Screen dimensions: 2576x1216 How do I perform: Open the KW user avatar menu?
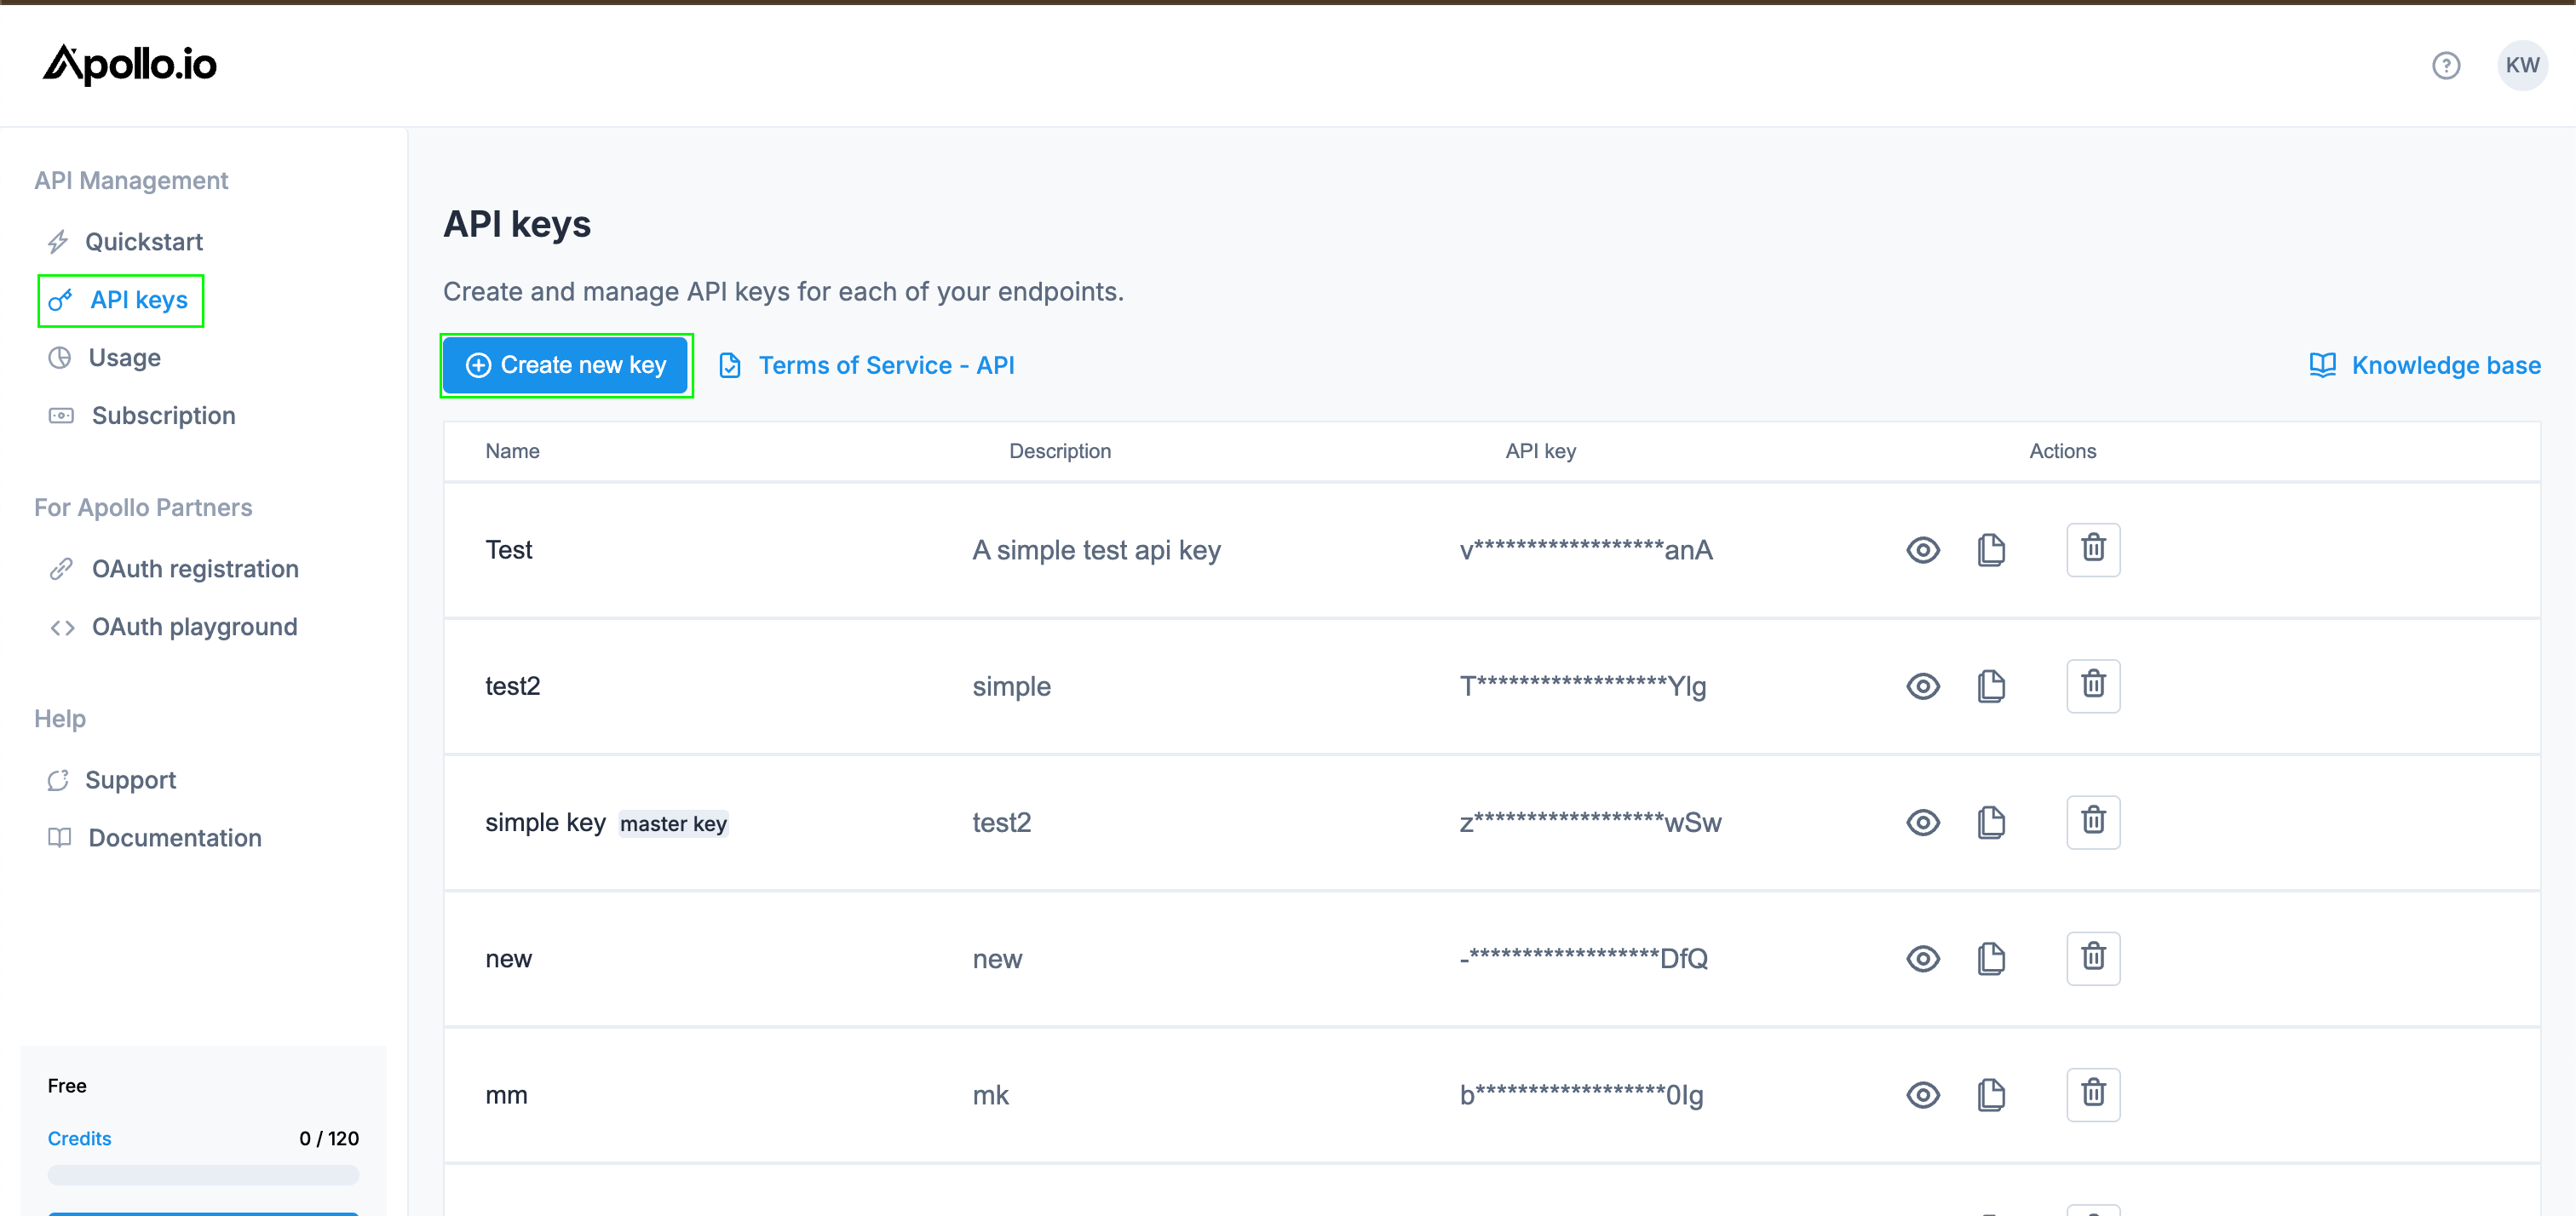tap(2521, 66)
